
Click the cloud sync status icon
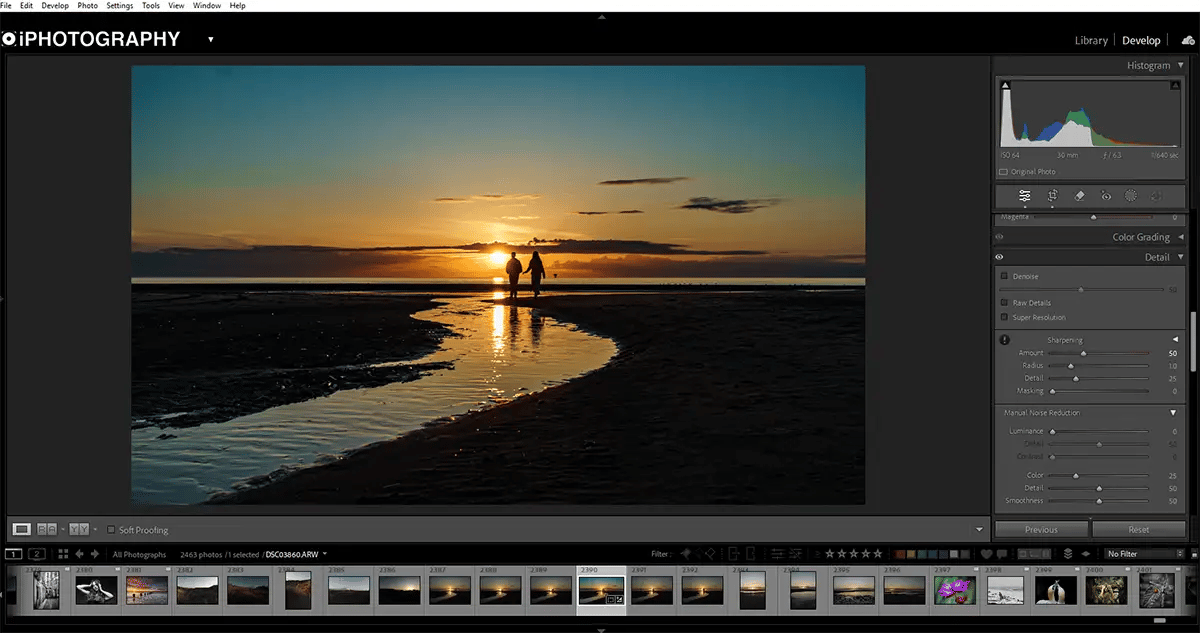(1188, 40)
